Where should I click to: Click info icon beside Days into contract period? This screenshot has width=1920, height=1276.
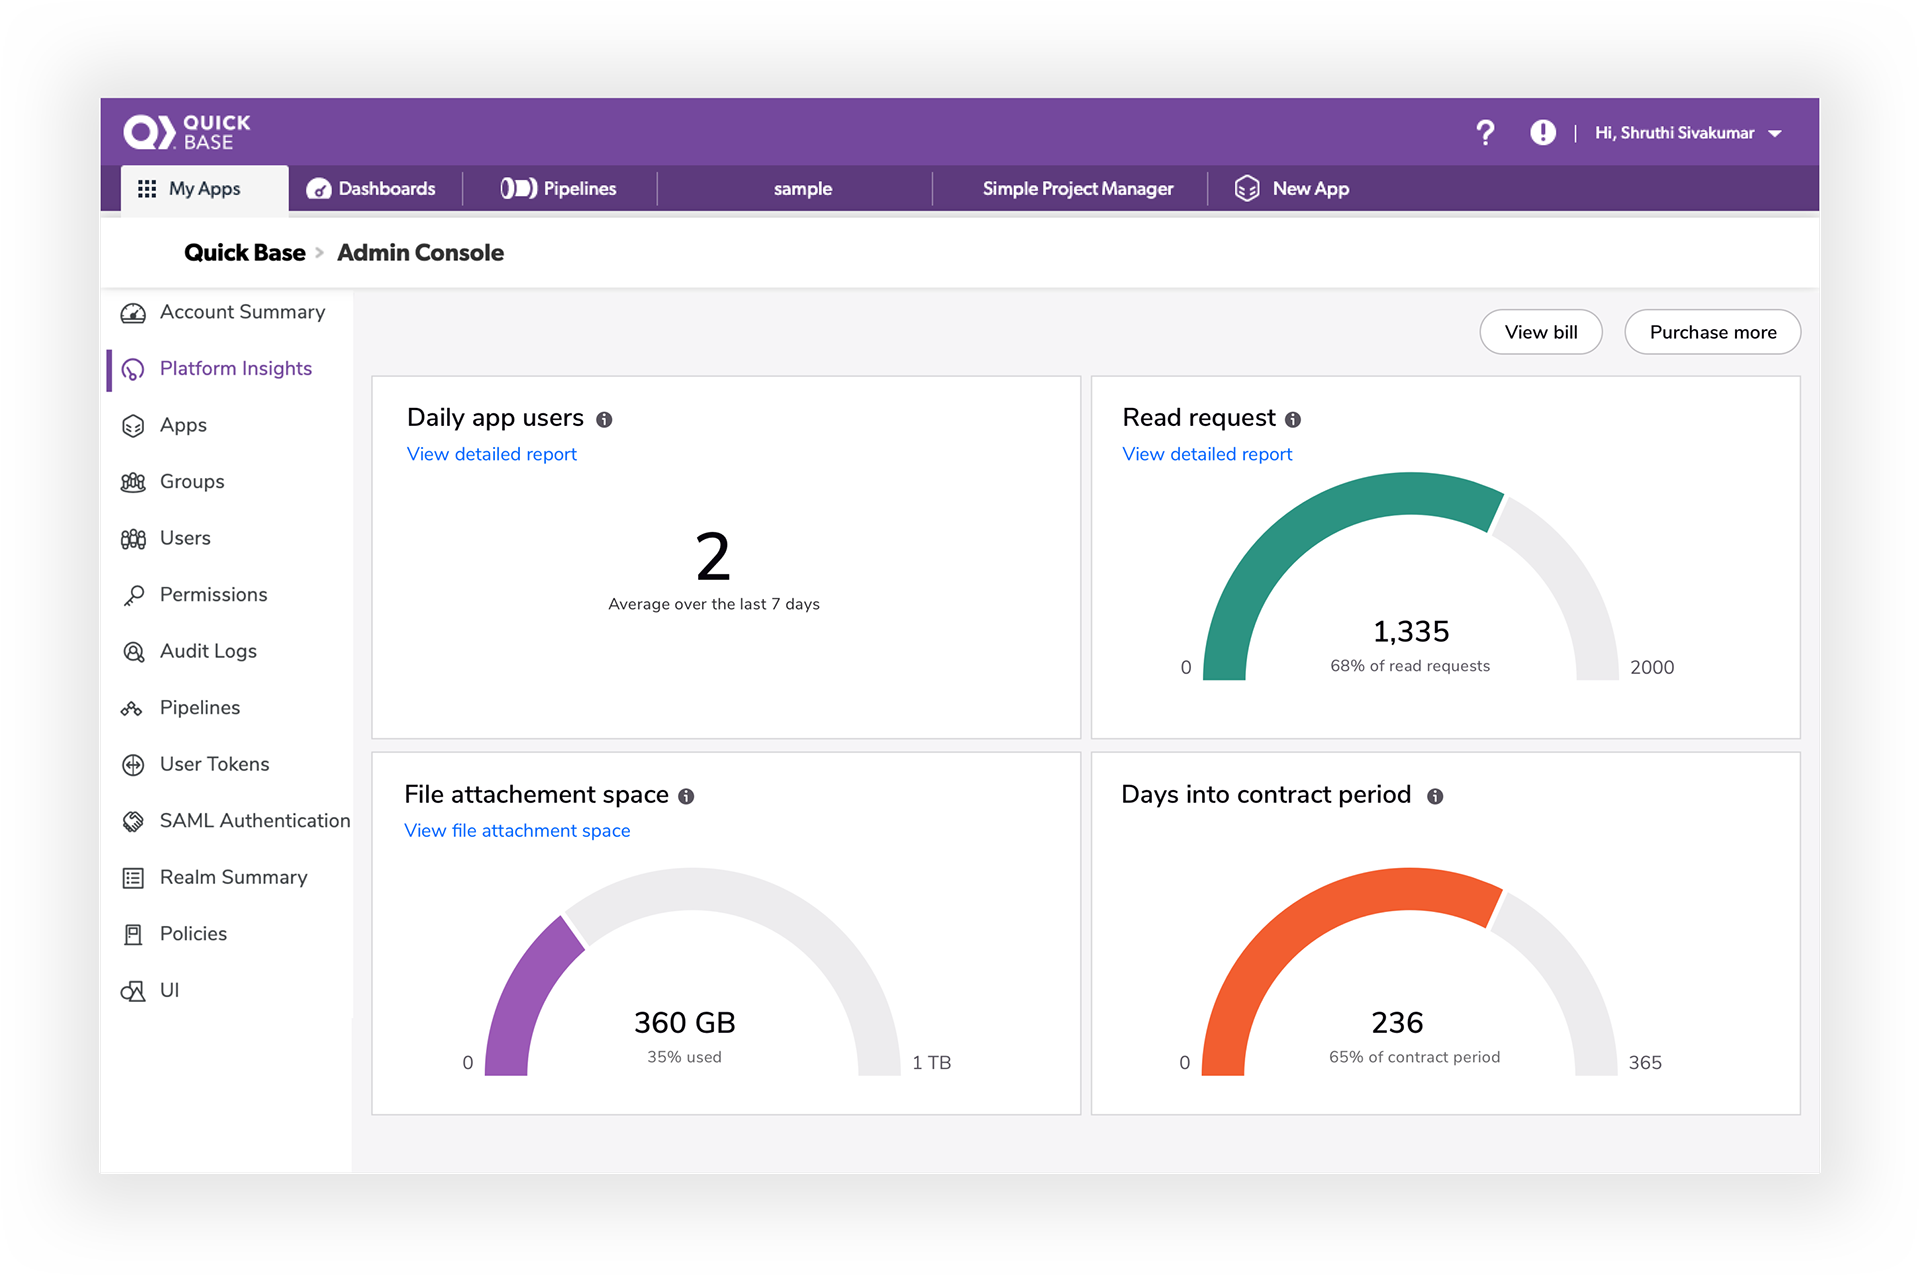pyautogui.click(x=1435, y=797)
